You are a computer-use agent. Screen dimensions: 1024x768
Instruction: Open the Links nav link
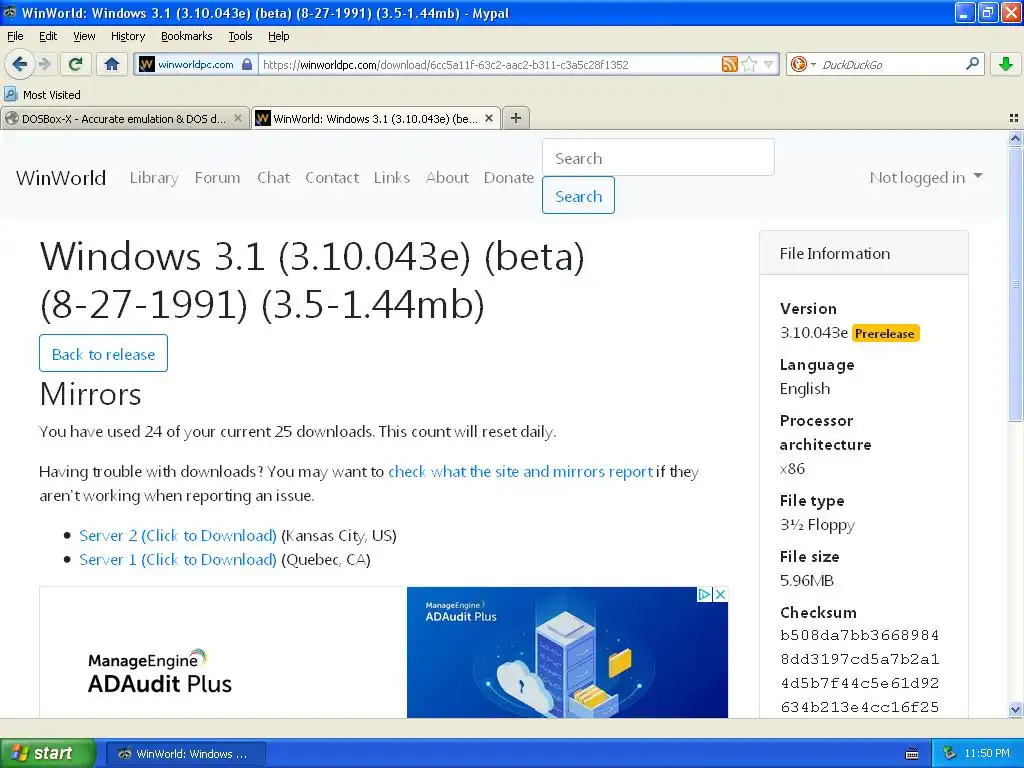pos(392,178)
